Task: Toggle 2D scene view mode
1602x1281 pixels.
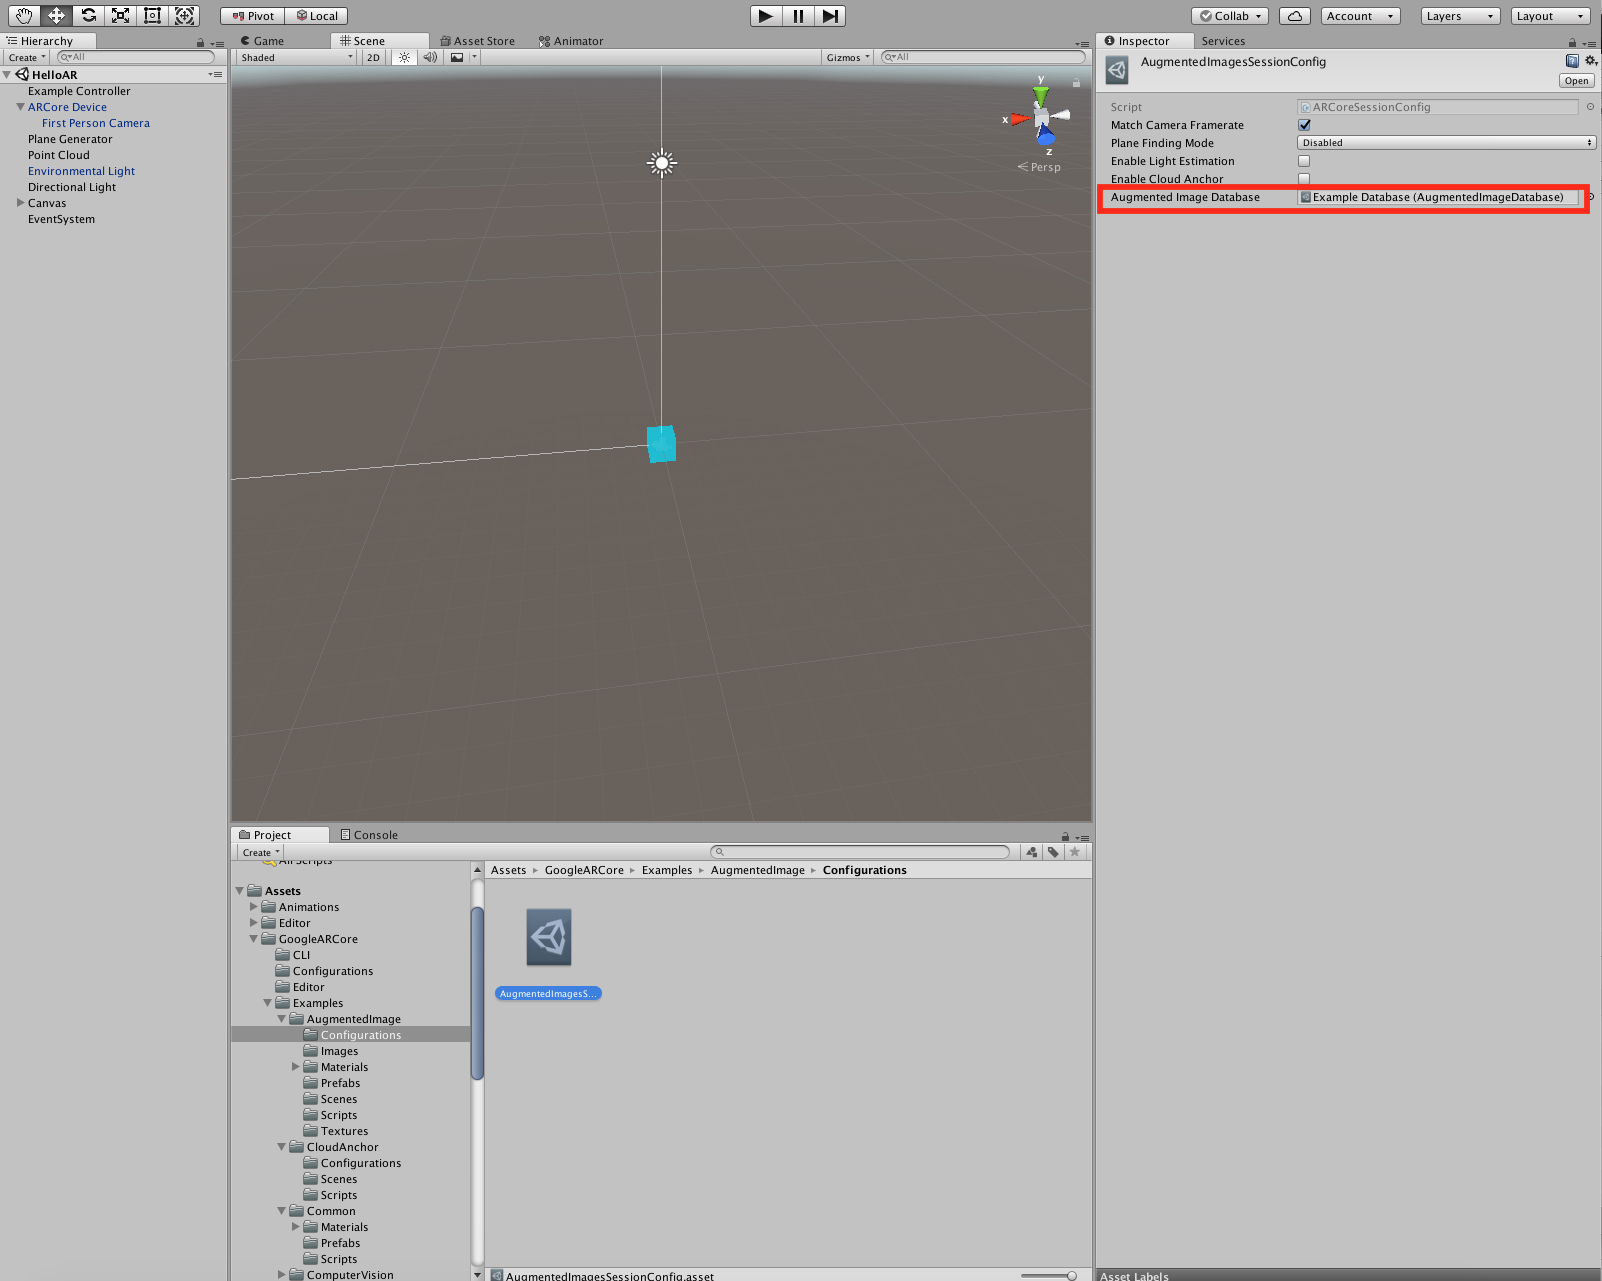Action: (373, 58)
